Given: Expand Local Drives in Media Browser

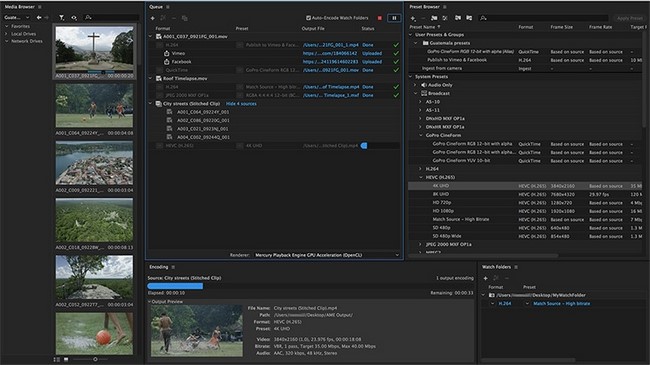Looking at the screenshot, I should (7, 34).
